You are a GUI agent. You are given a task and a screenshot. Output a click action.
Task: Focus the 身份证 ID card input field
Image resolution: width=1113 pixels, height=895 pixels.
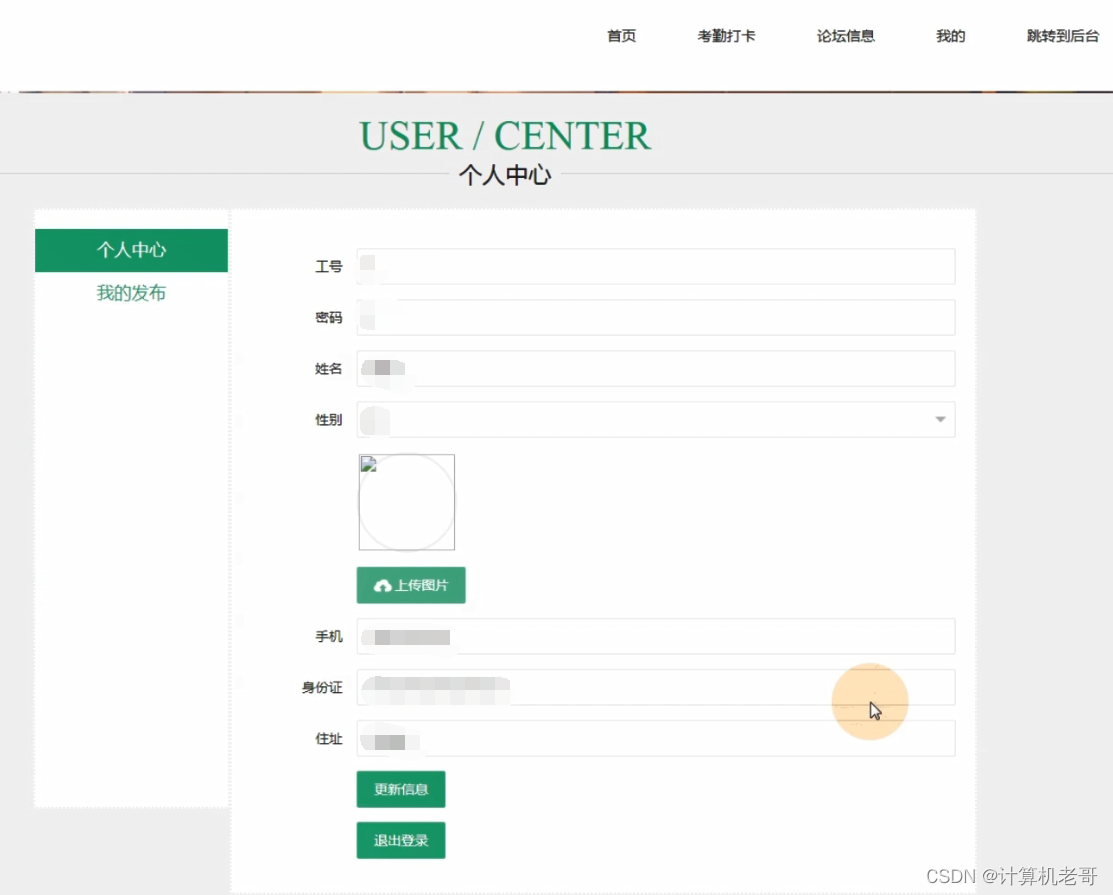click(x=656, y=687)
